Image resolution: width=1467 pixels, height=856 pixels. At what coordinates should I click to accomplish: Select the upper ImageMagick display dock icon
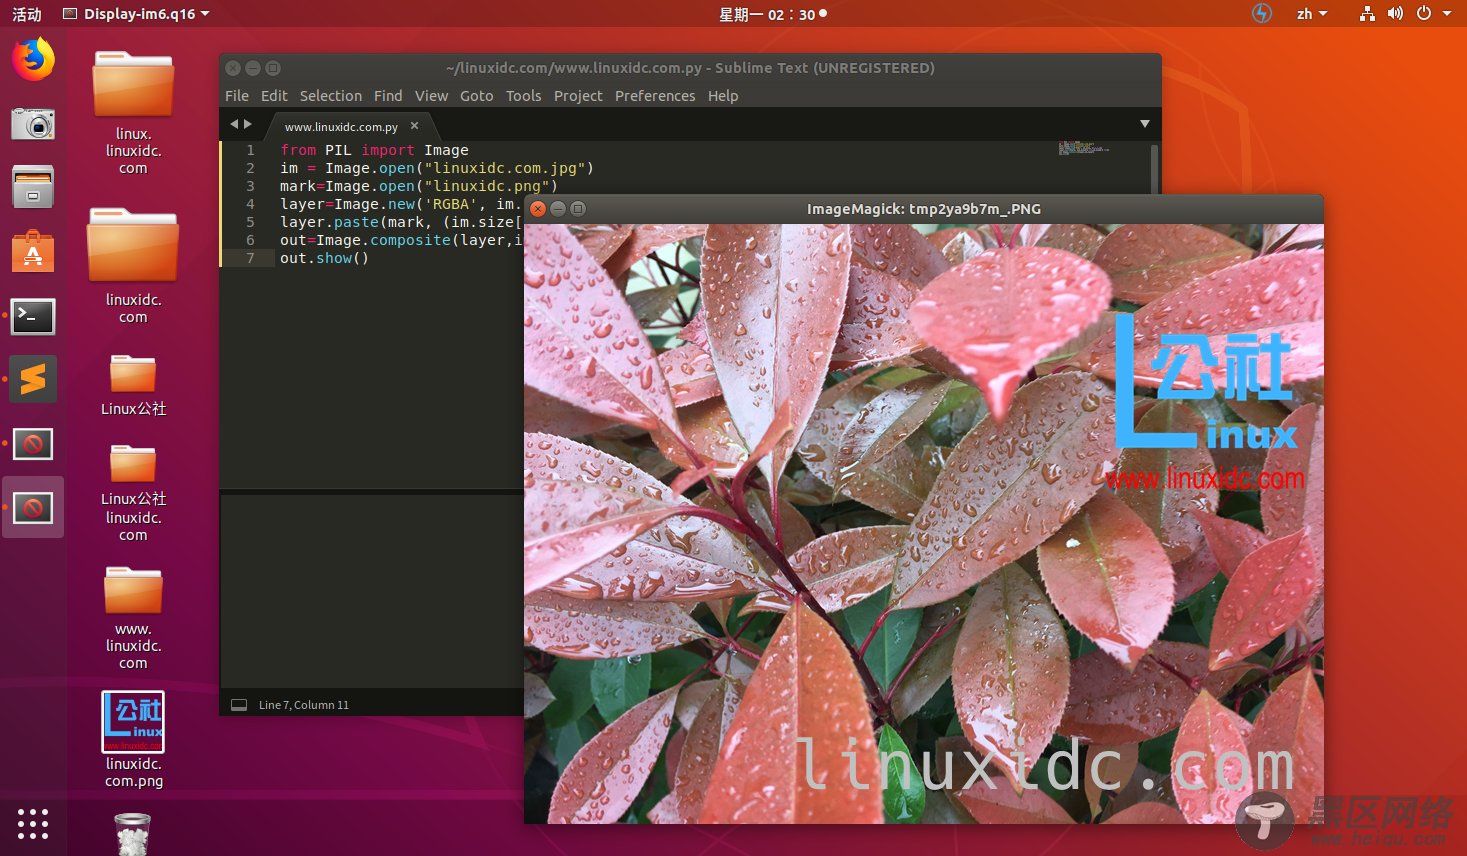tap(33, 444)
